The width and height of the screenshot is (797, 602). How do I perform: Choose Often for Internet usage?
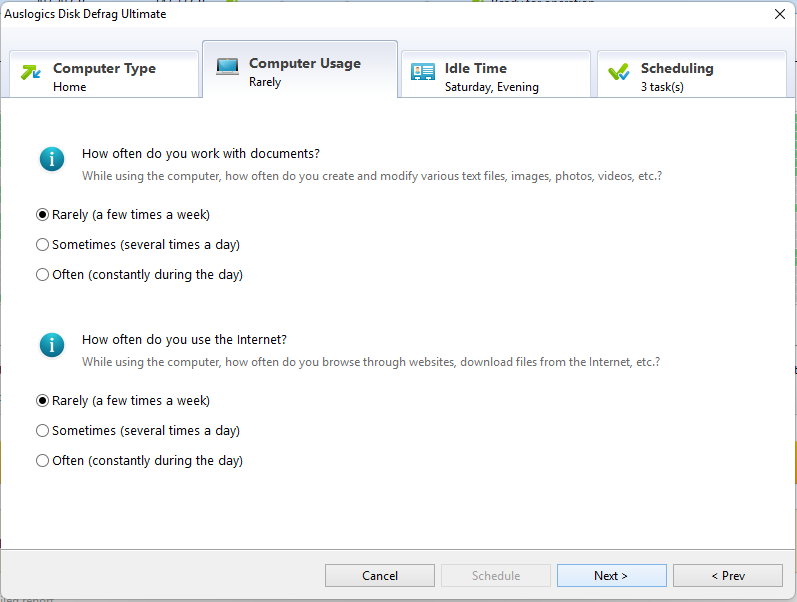pos(43,460)
